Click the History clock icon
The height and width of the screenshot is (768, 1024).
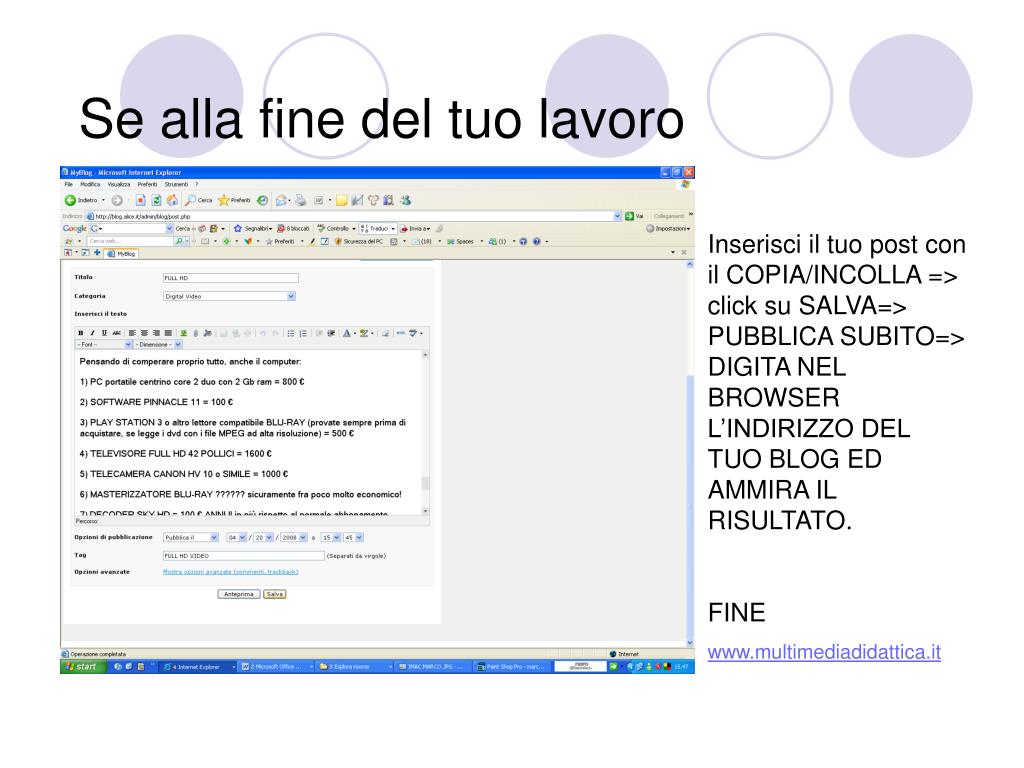pos(262,200)
